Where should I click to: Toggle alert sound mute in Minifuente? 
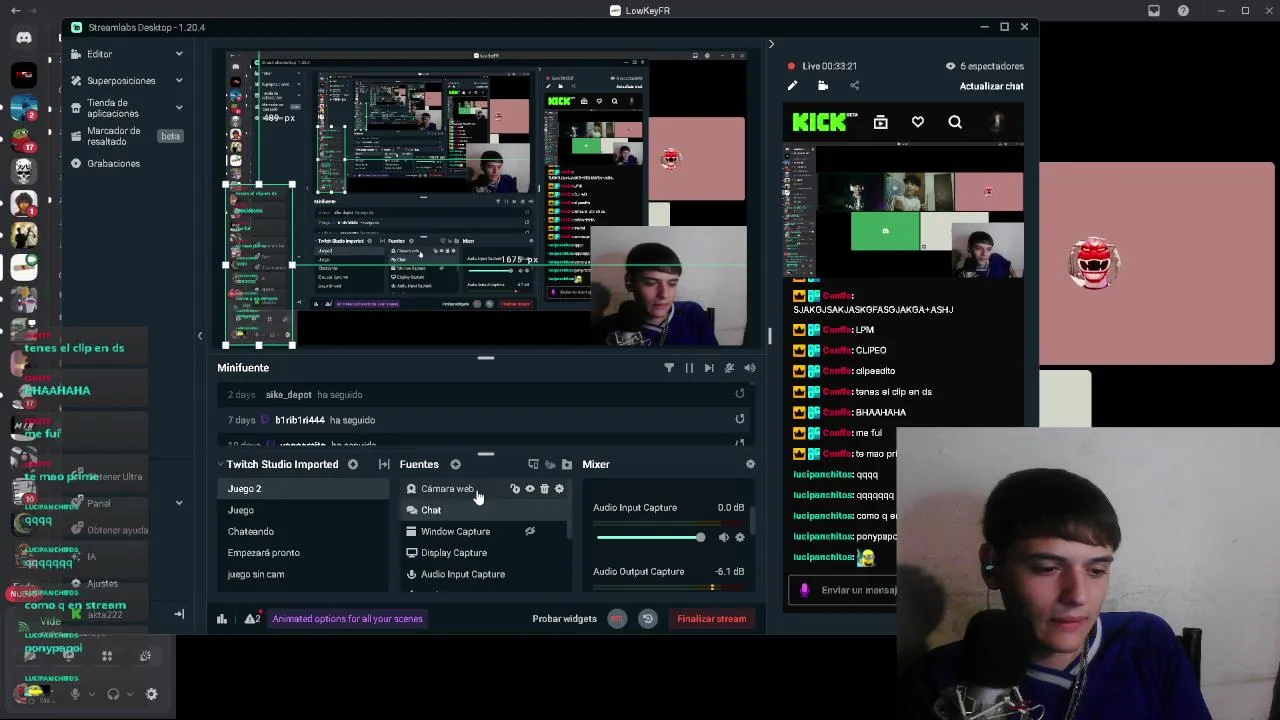[729, 368]
